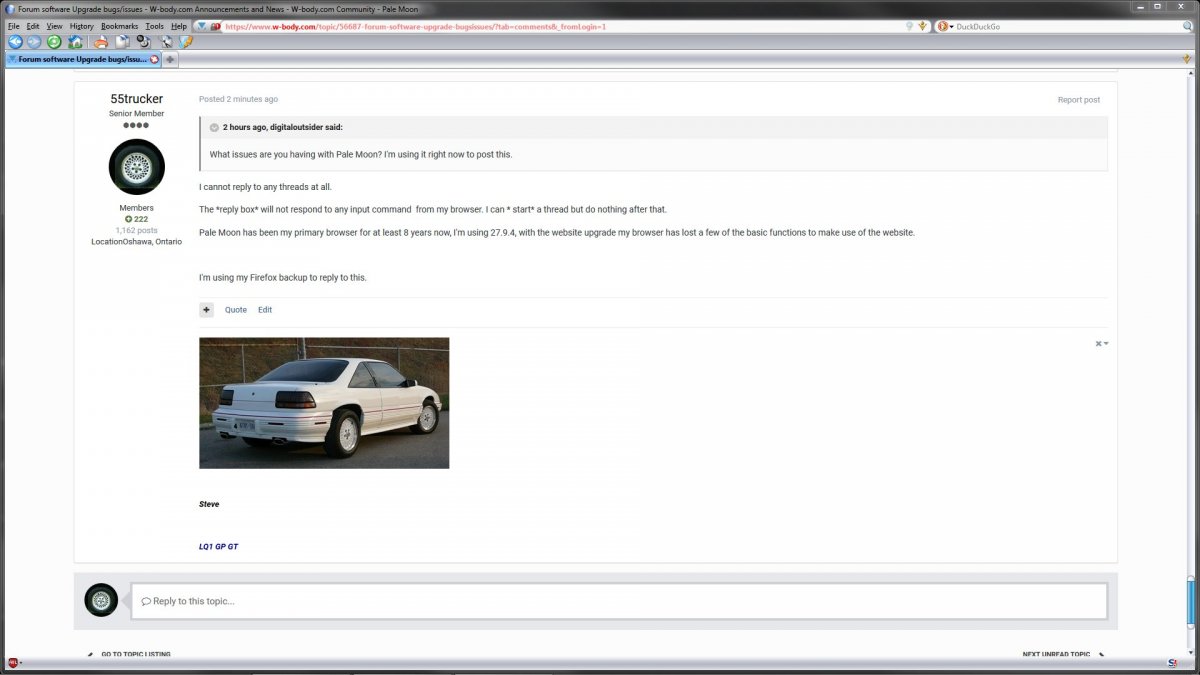The image size is (1200, 675).
Task: Open the Help menu
Action: coord(179,26)
